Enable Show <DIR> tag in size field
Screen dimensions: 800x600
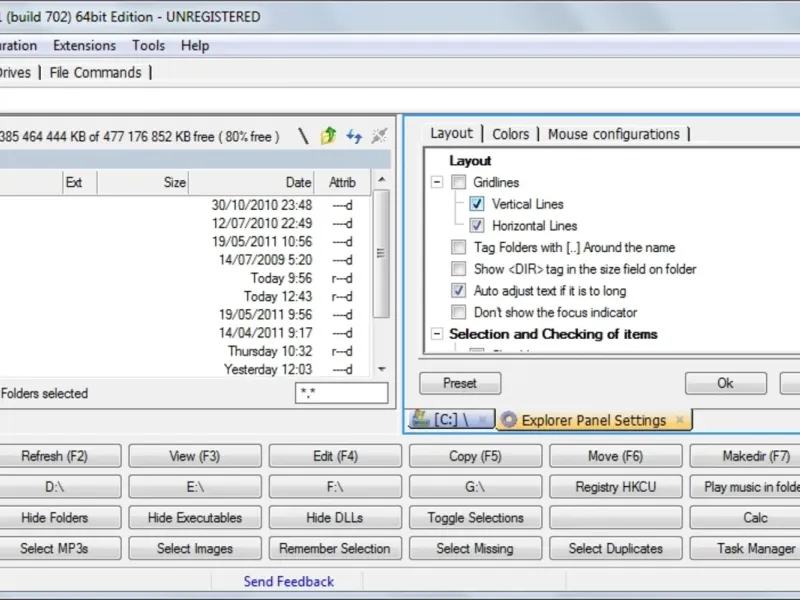(x=459, y=269)
